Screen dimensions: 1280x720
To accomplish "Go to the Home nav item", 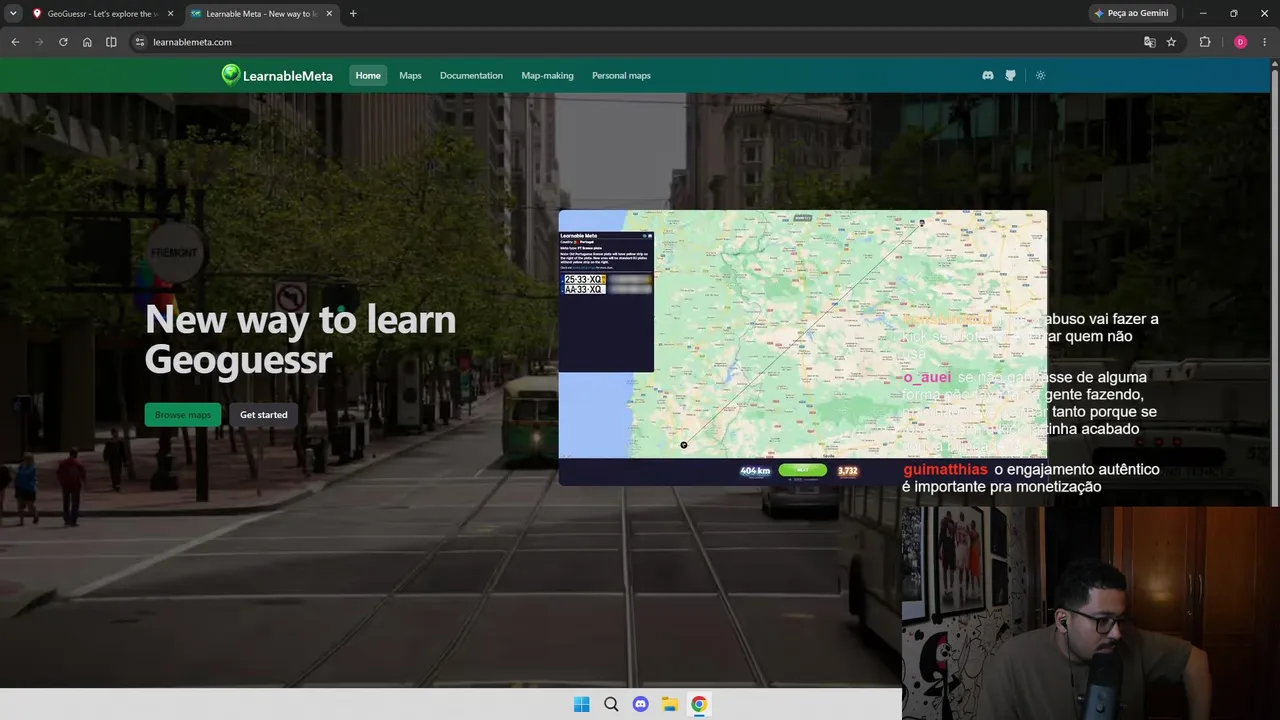I will click(x=368, y=75).
